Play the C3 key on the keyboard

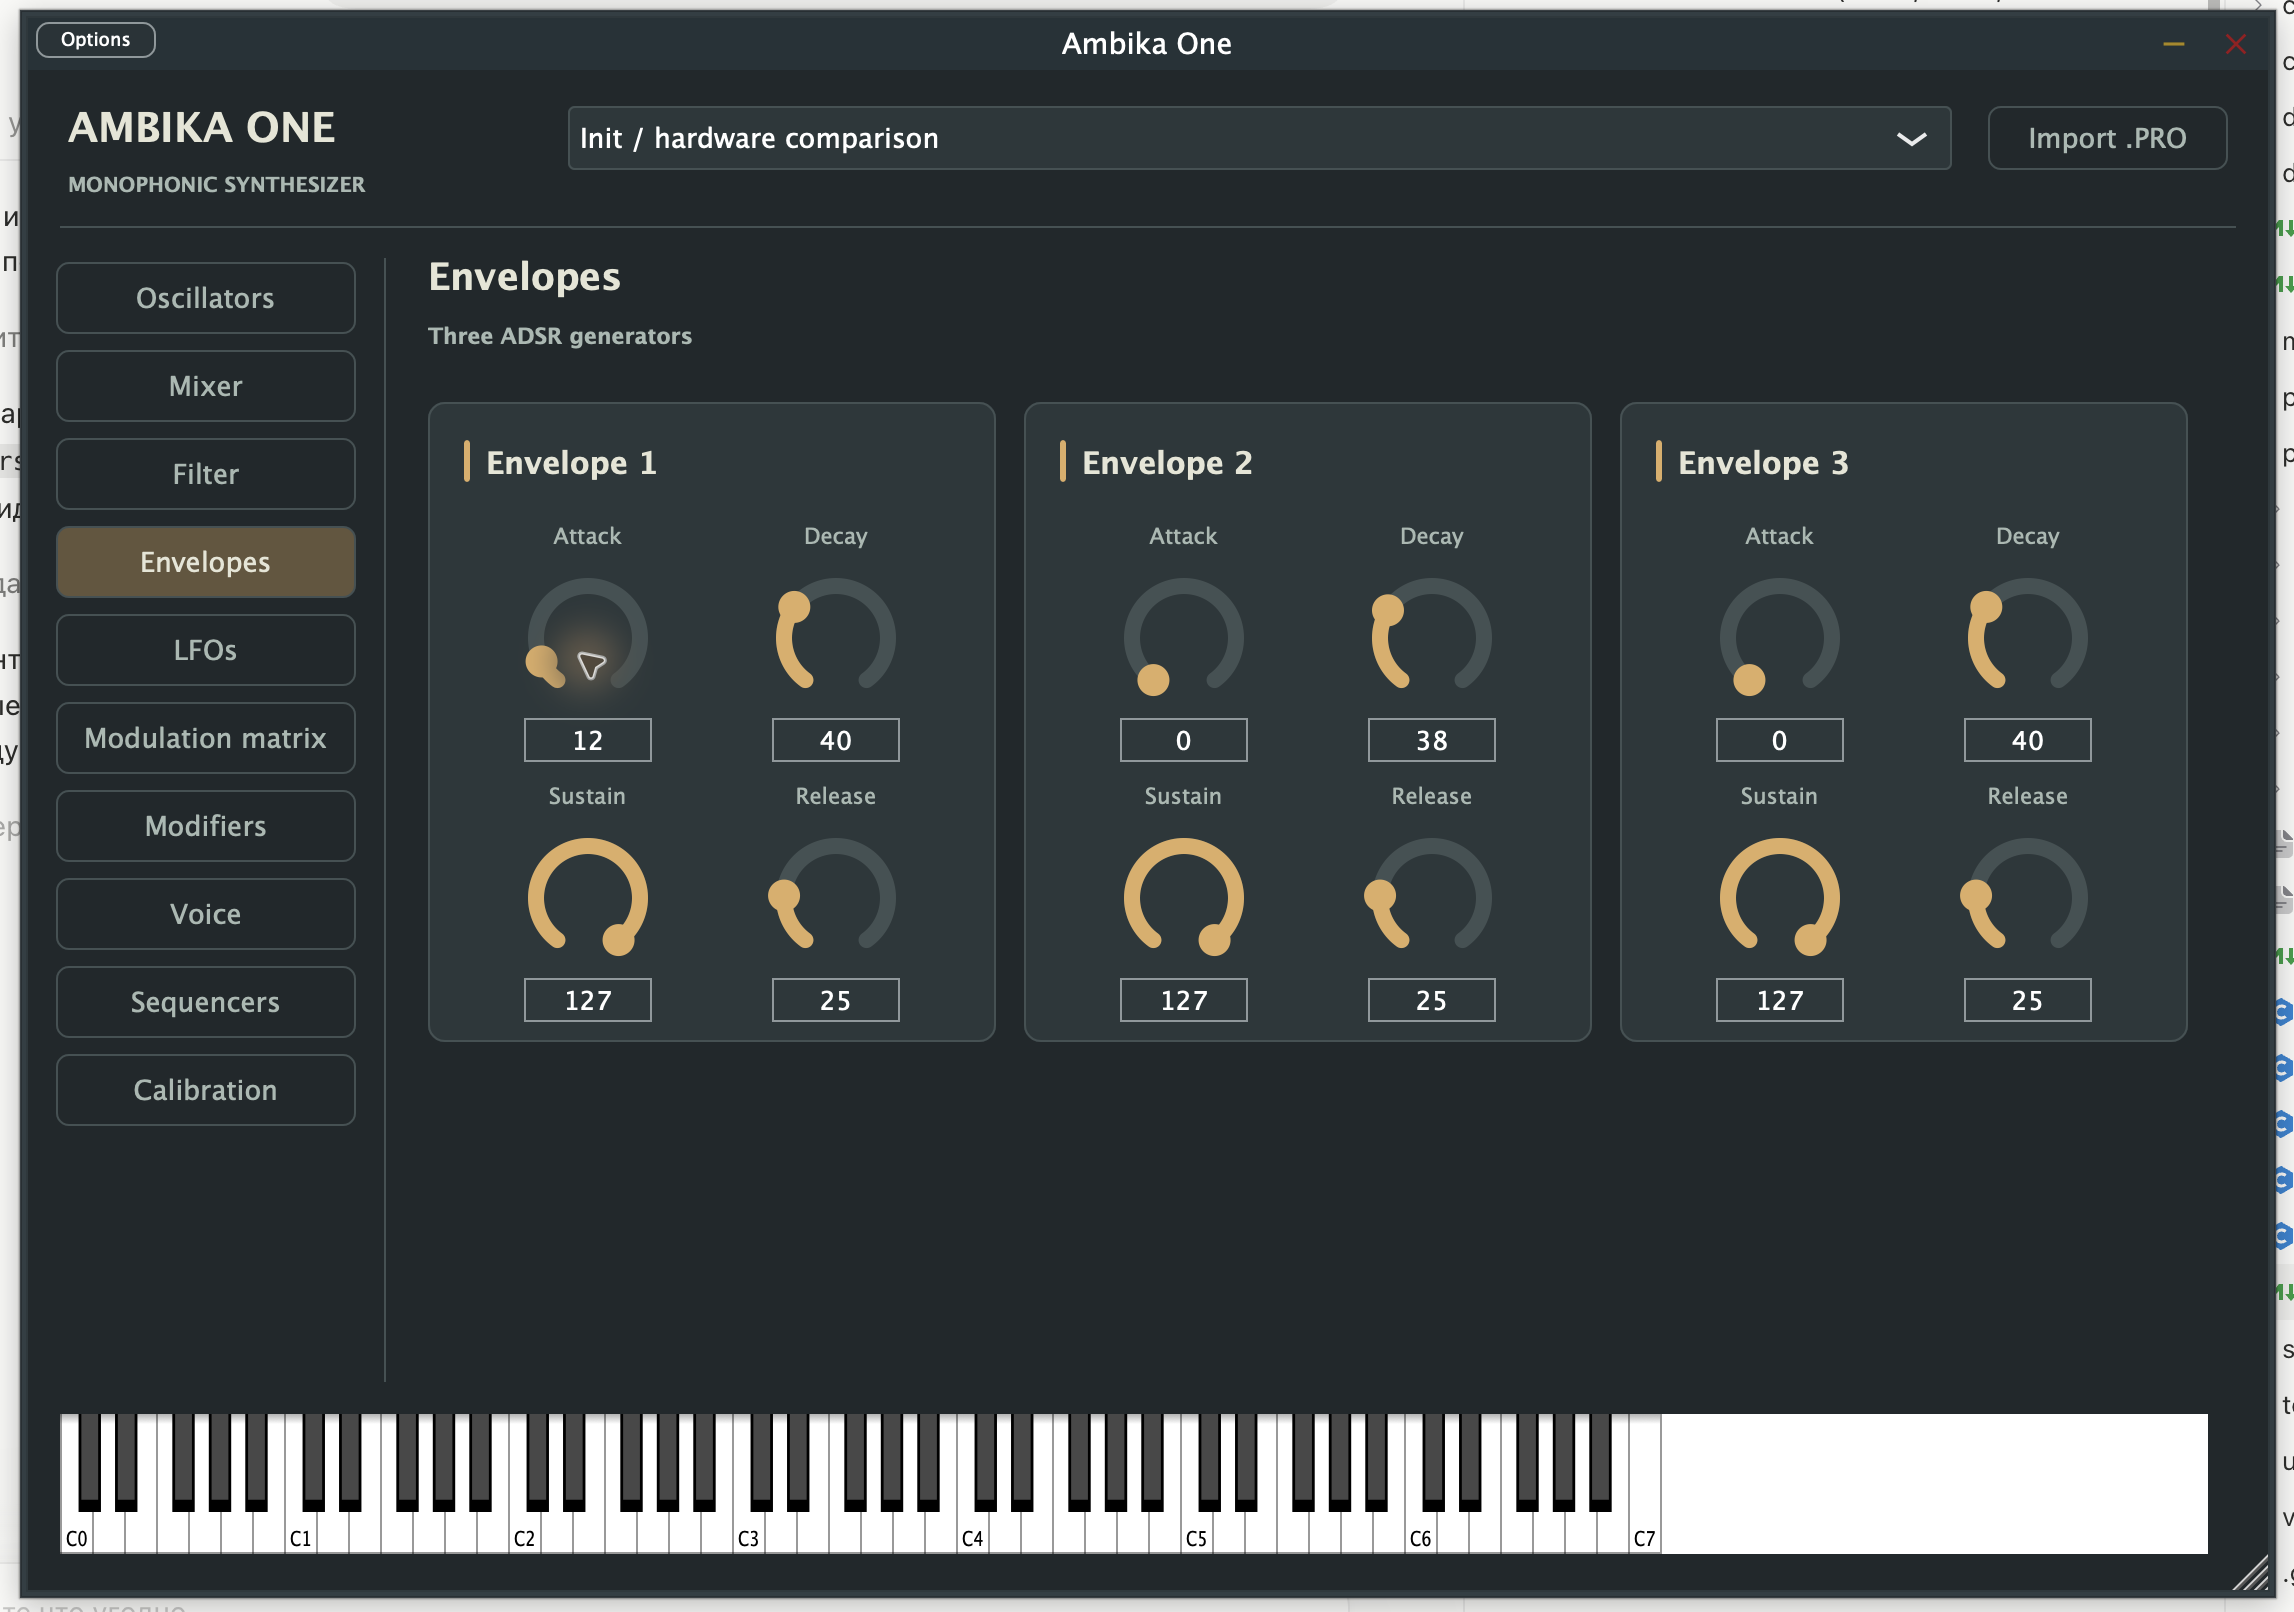(749, 1530)
